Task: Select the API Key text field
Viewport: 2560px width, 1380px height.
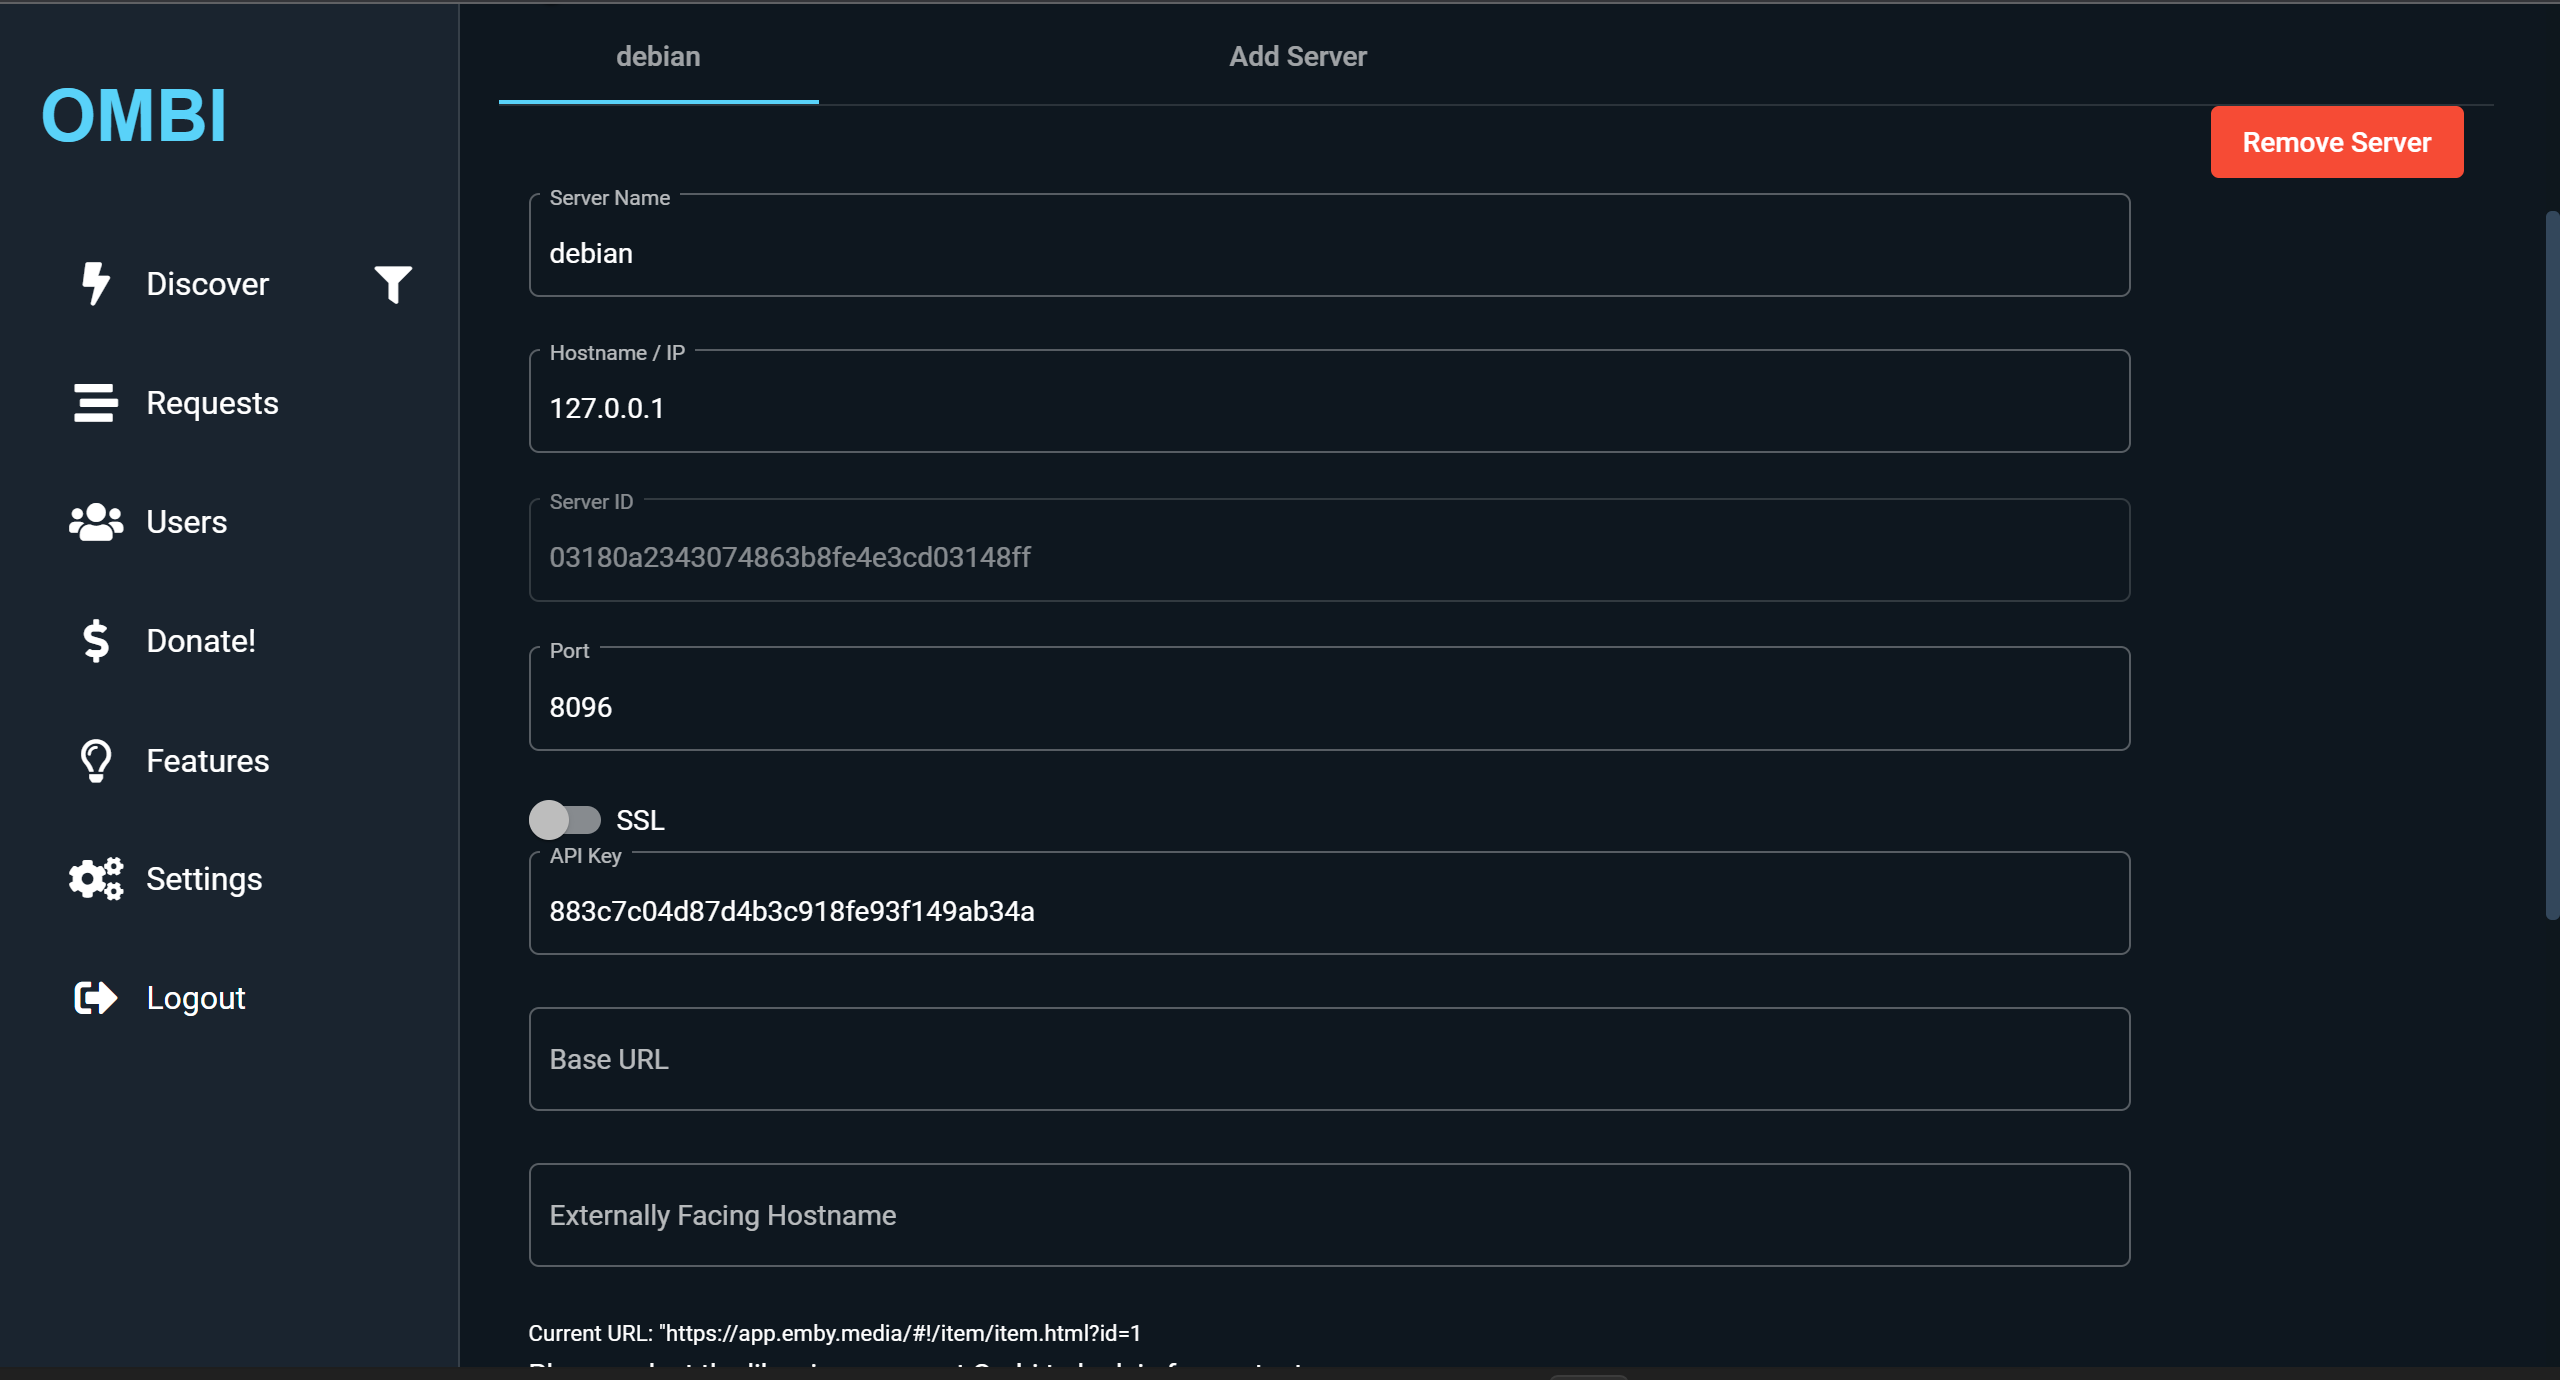Action: pyautogui.click(x=1328, y=911)
